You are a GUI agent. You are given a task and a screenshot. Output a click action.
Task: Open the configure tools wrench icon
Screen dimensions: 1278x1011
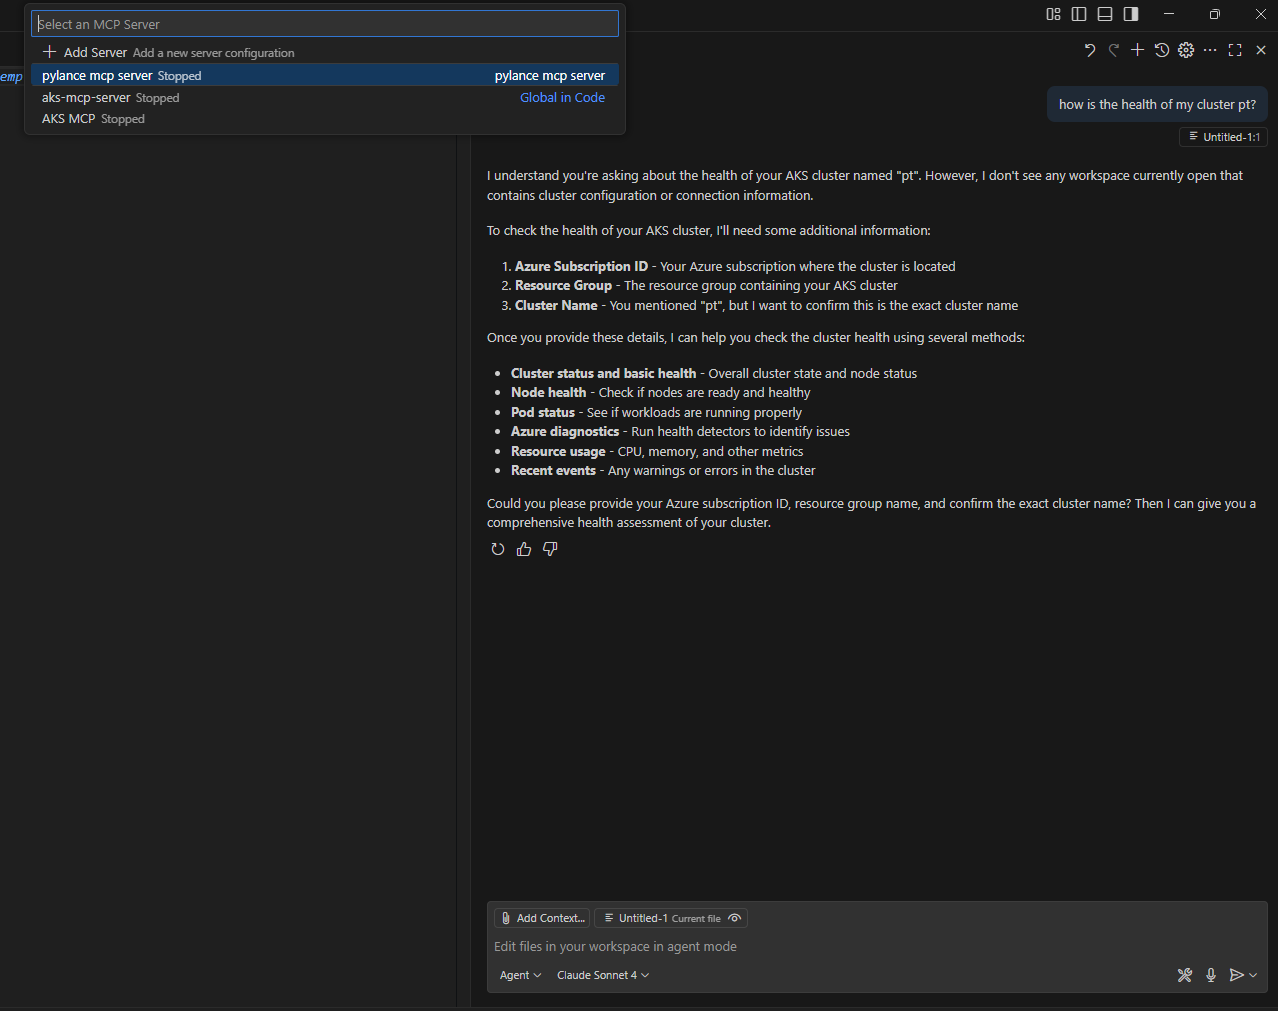tap(1185, 975)
